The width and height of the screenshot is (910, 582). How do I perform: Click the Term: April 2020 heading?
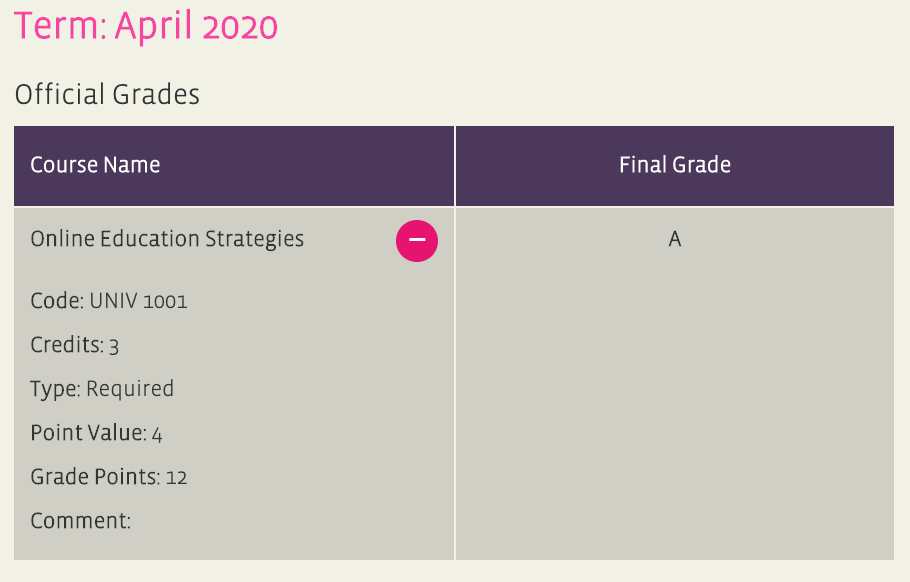click(x=146, y=26)
